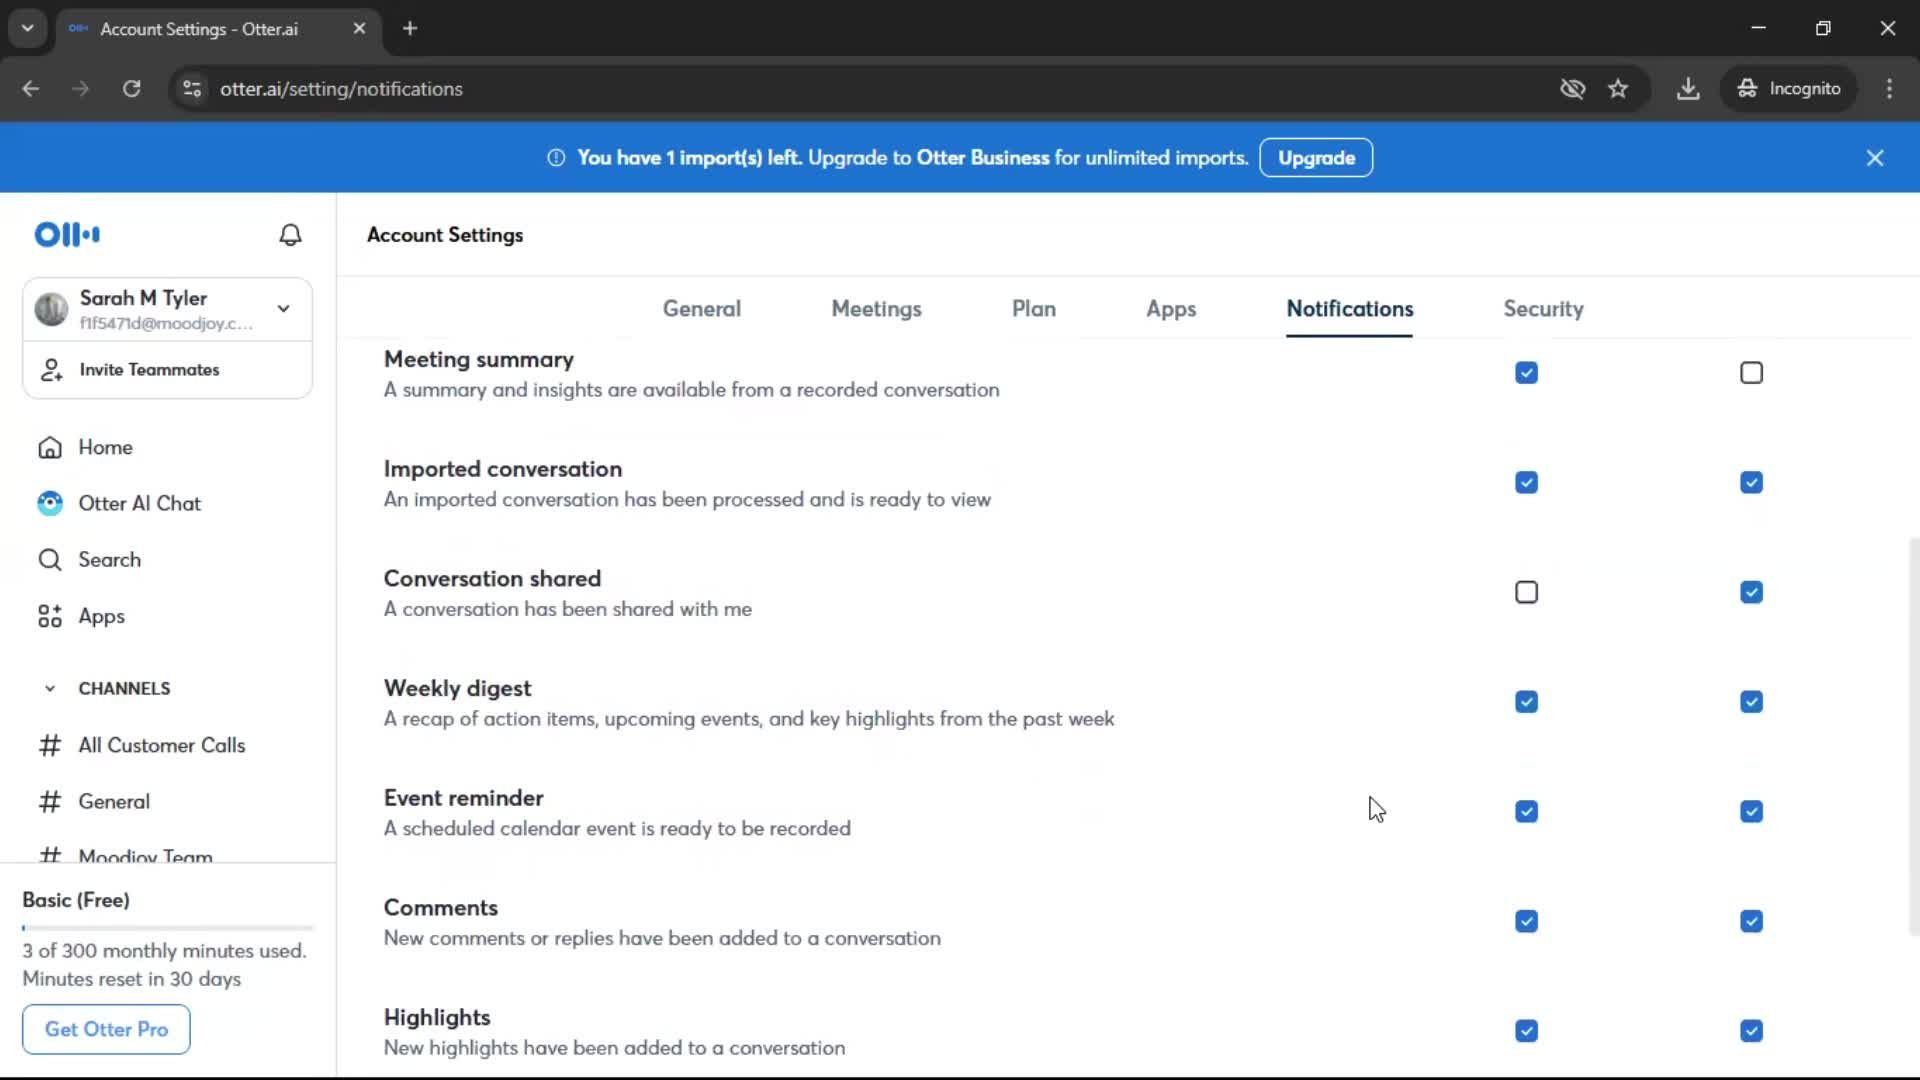Viewport: 1920px width, 1080px height.
Task: Switch to the Meetings tab
Action: 876,309
